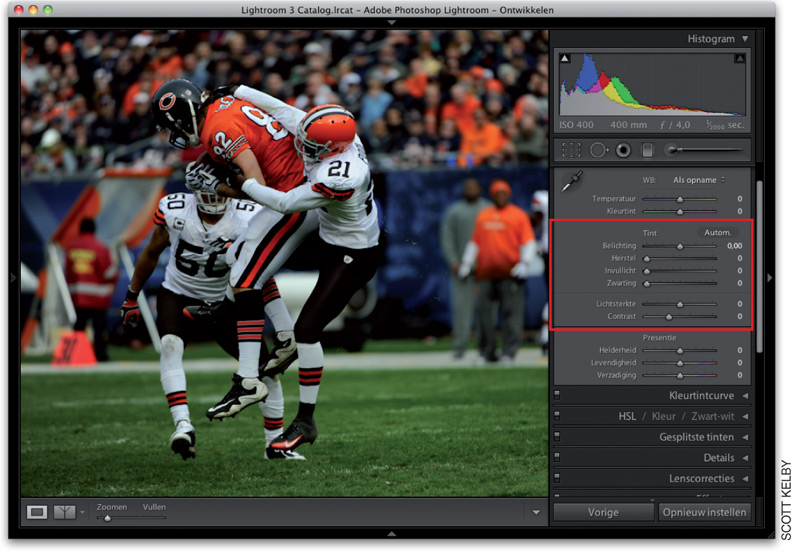Click the 'Presentie' section label

click(x=659, y=338)
